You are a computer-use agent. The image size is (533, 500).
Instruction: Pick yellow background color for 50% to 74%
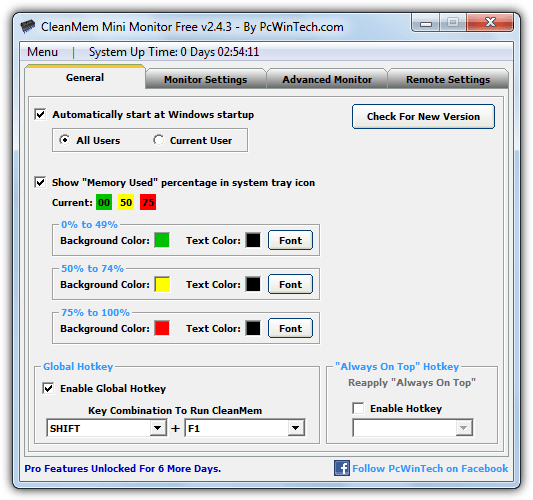(162, 284)
